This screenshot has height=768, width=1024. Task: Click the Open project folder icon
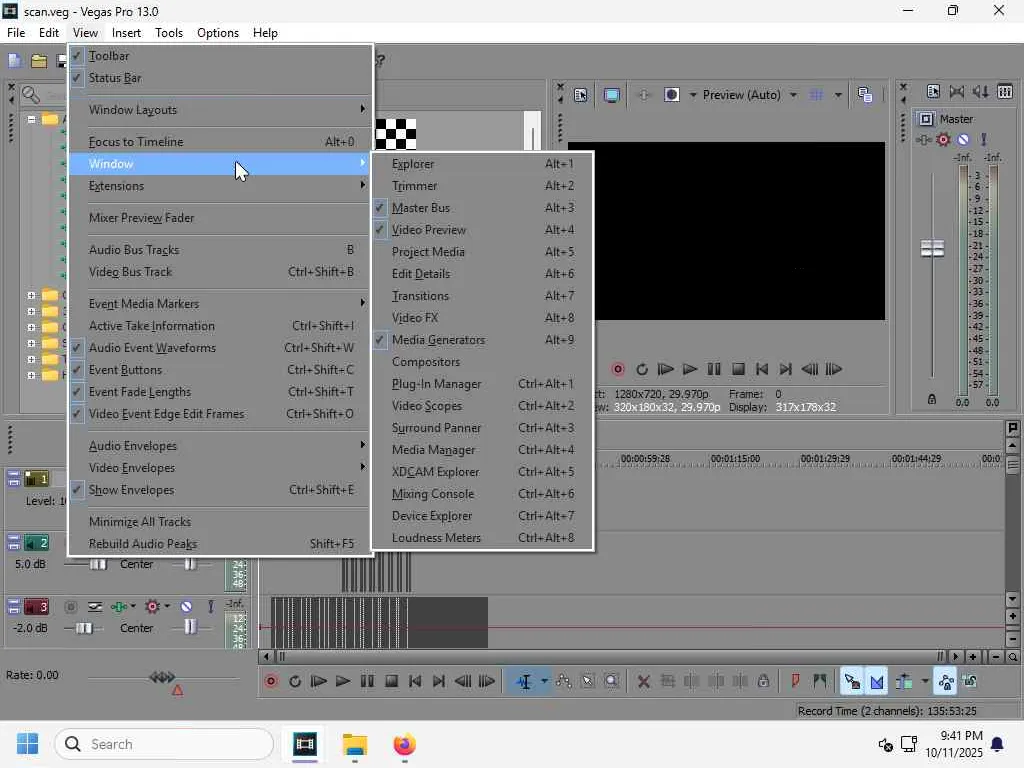39,61
